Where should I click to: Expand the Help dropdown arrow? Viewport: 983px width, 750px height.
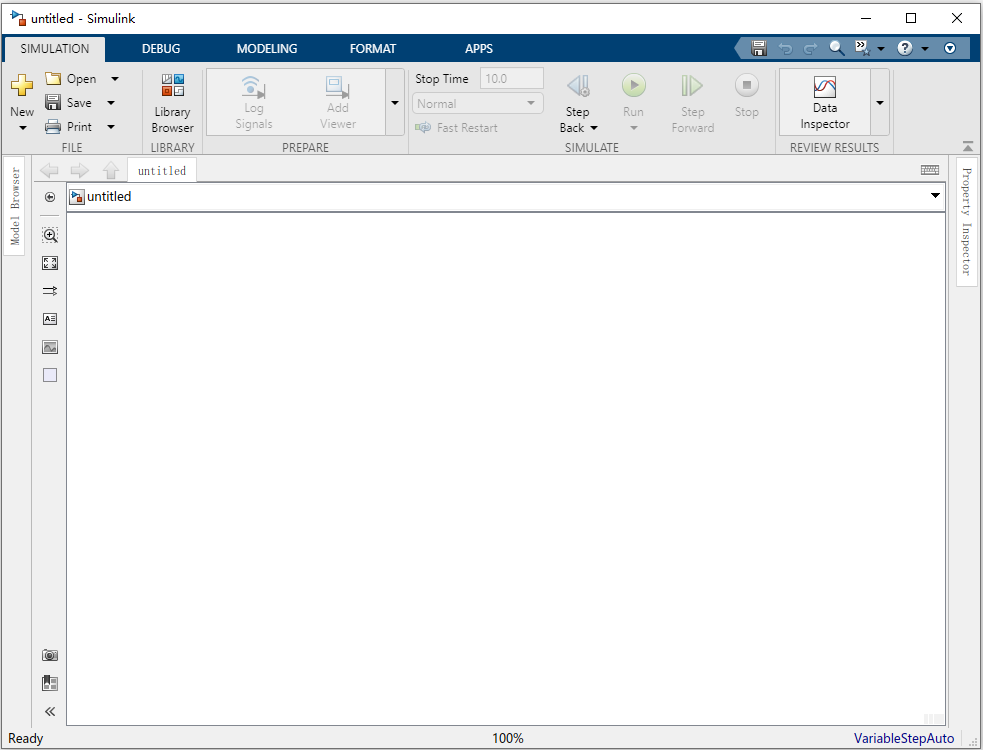click(925, 48)
